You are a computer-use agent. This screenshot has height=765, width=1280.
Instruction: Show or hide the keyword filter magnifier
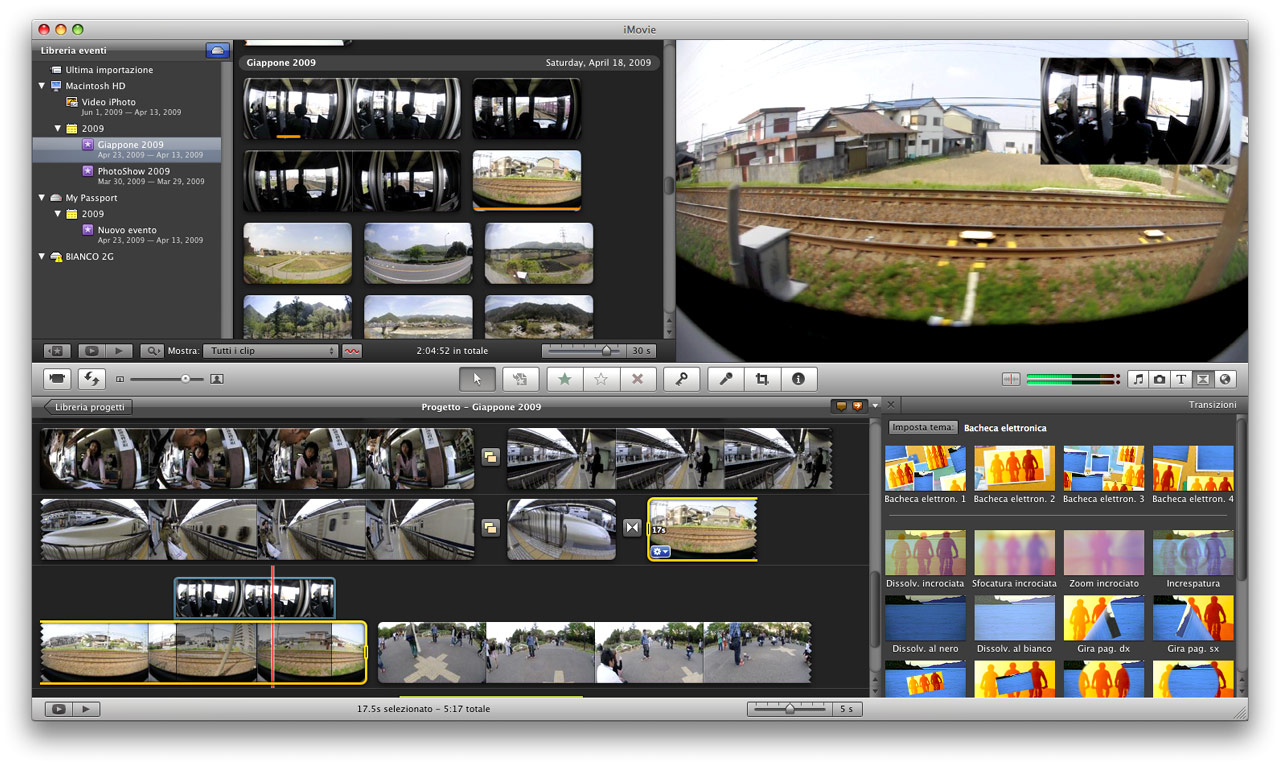(152, 351)
